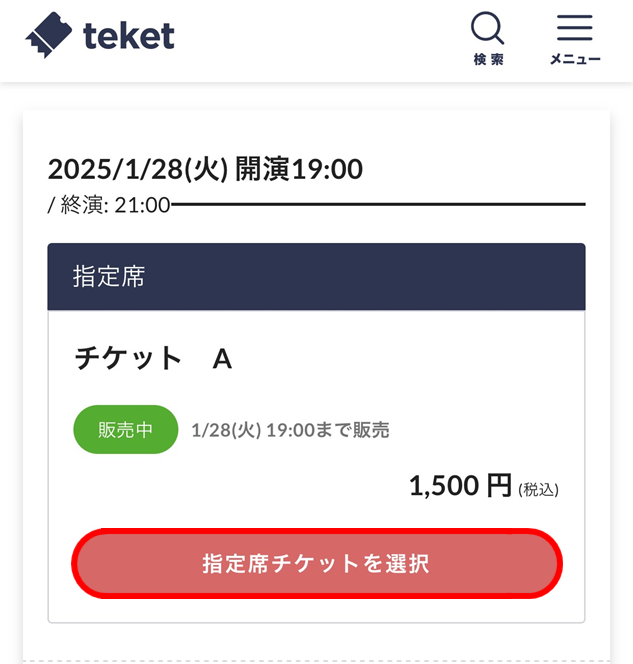The width and height of the screenshot is (633, 664).
Task: Open search via magnifying glass icon
Action: tap(488, 28)
